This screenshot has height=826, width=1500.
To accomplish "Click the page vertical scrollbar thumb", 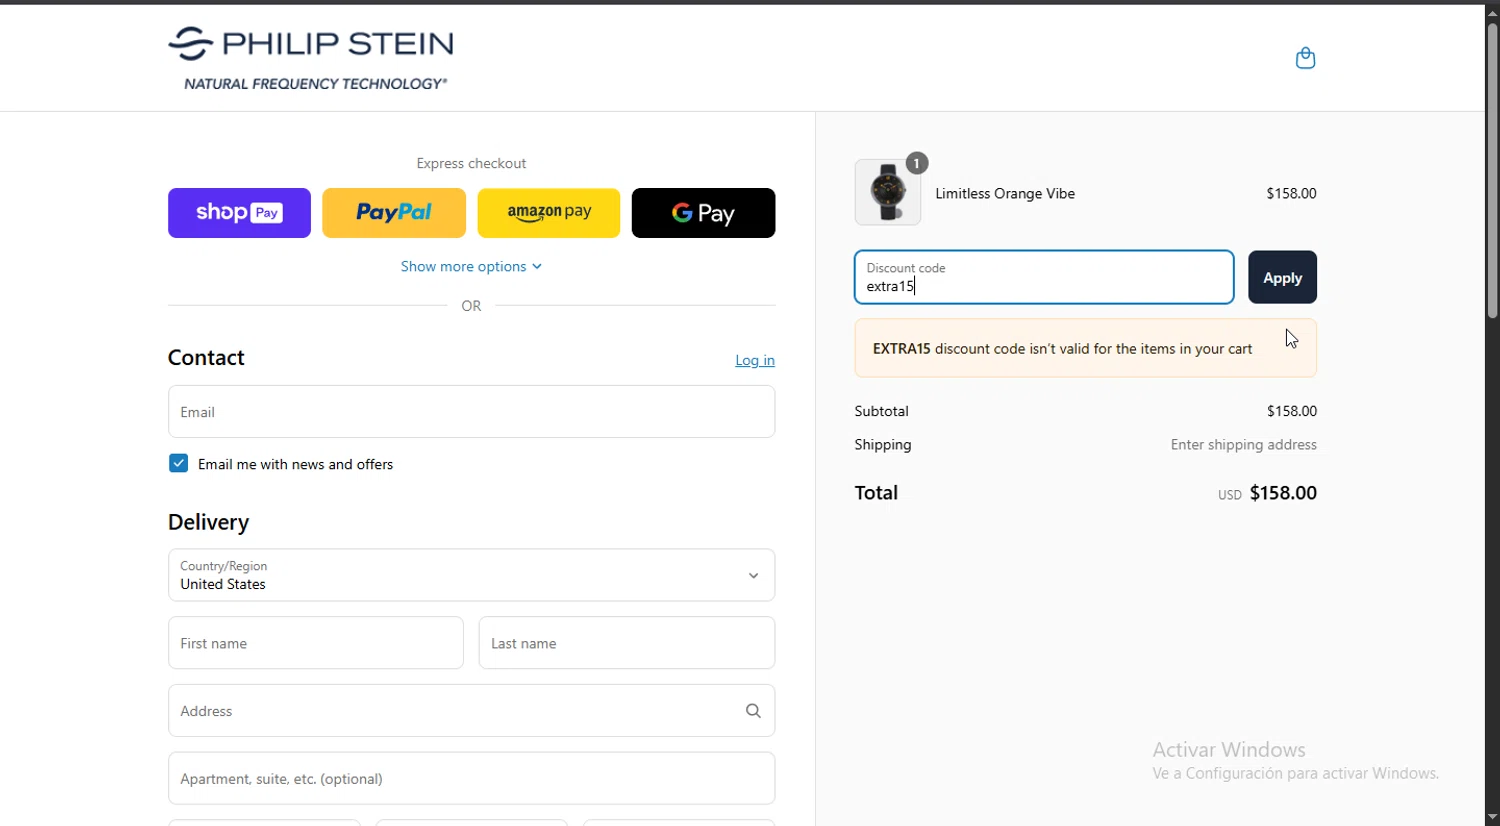I will point(1492,170).
